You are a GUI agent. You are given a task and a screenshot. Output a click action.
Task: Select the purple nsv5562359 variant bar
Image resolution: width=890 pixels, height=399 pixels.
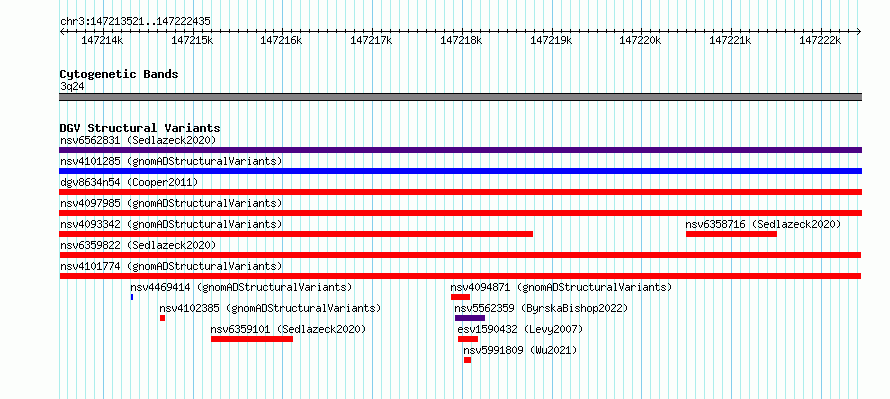470,318
